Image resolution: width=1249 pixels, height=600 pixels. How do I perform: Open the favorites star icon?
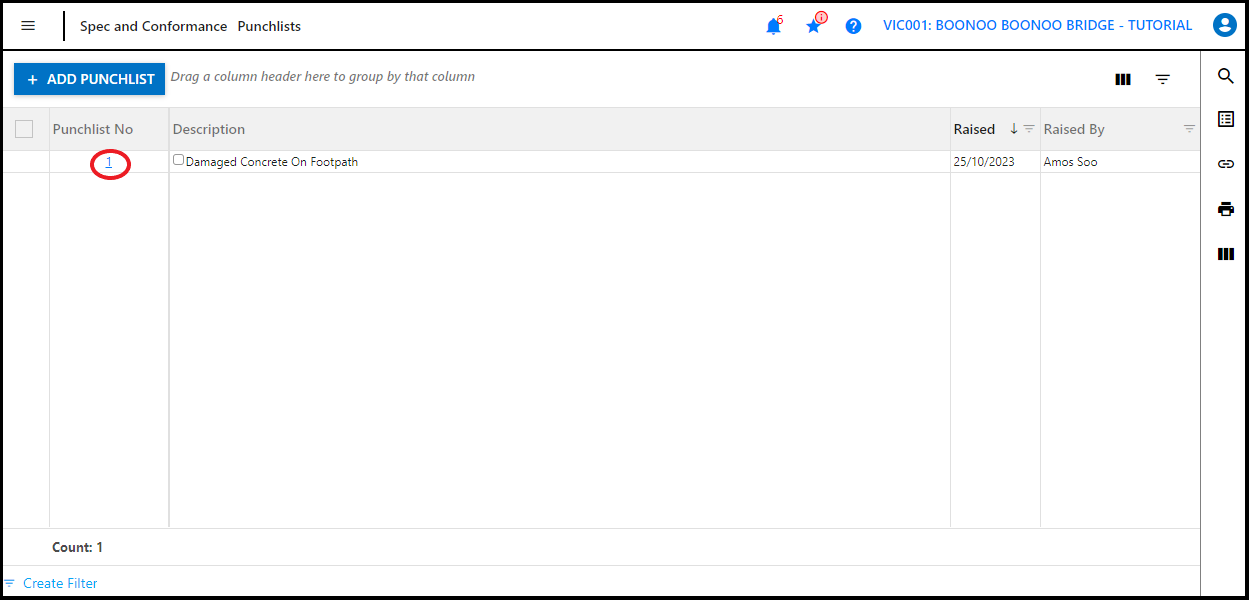click(814, 26)
